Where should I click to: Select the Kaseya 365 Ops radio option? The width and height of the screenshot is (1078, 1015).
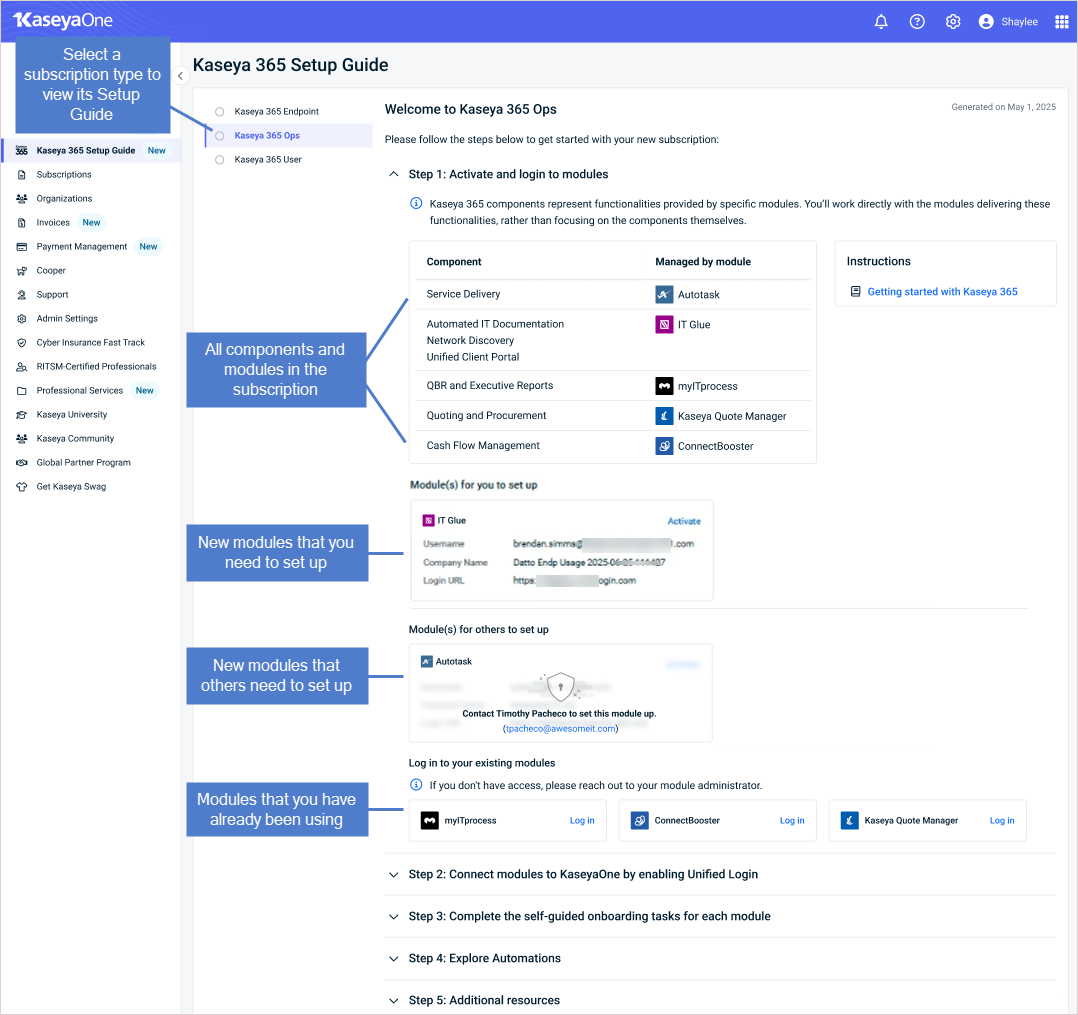point(219,135)
